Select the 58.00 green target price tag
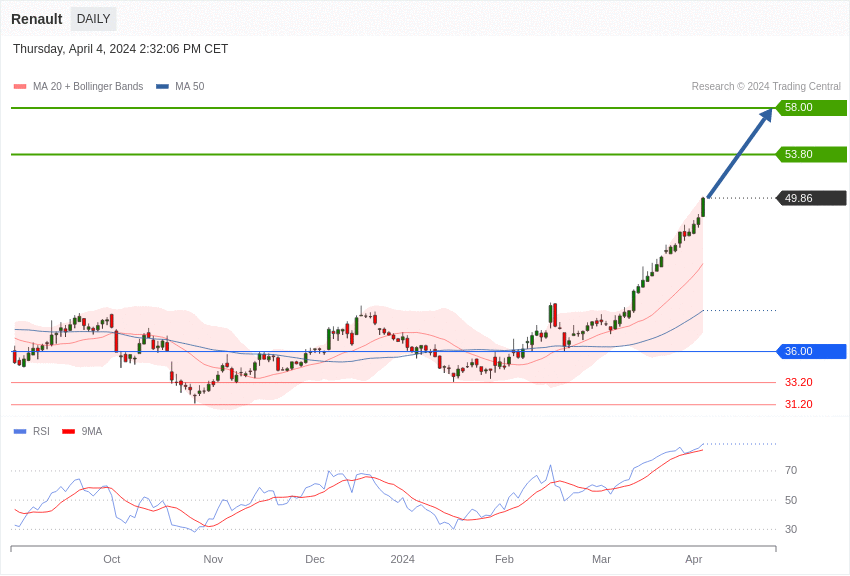 (811, 108)
